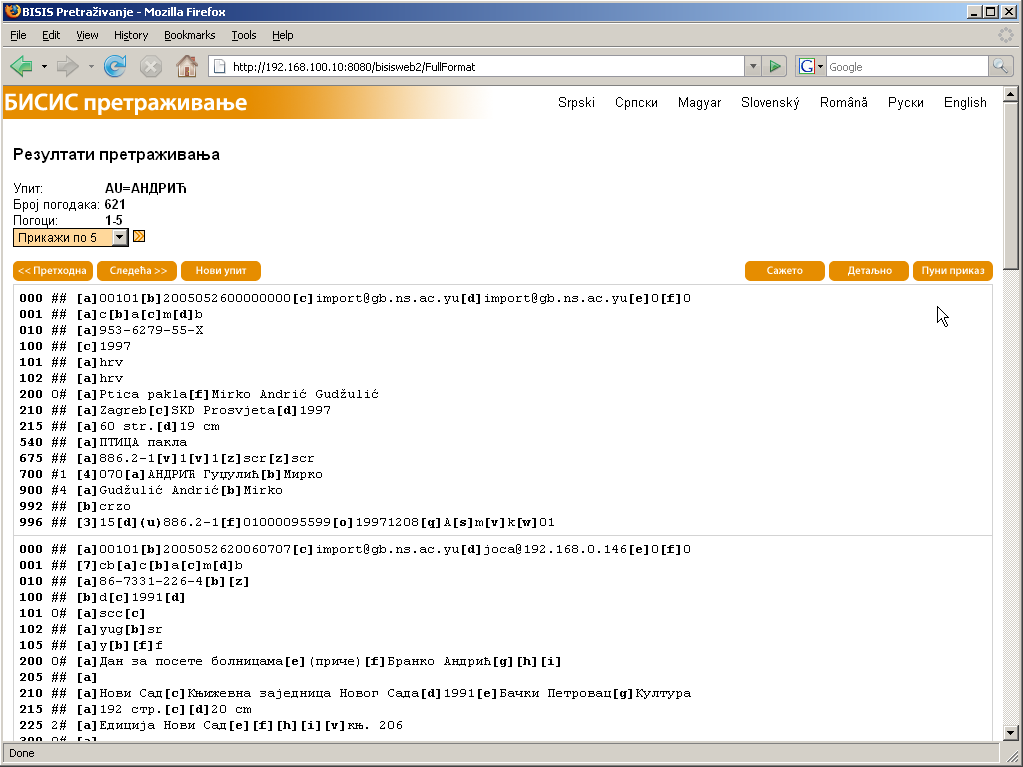Click the page scrollbar down arrow

click(x=1011, y=732)
